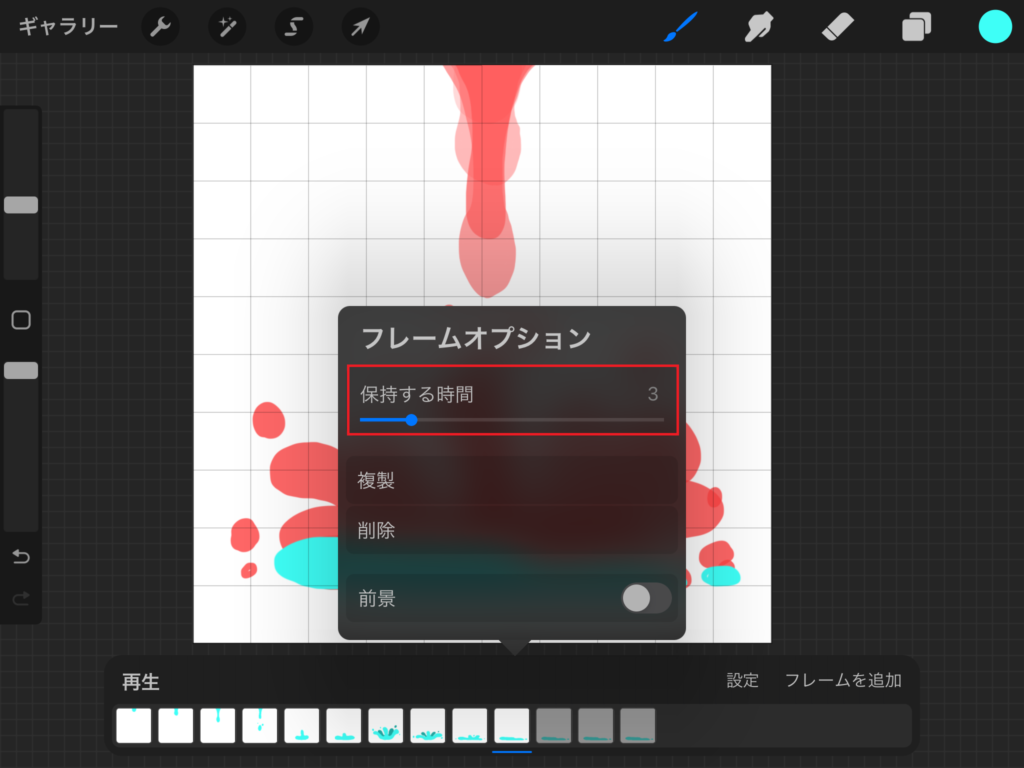1024x768 pixels.
Task: Select the thirteenth frame thumbnail in timeline
Action: [637, 726]
